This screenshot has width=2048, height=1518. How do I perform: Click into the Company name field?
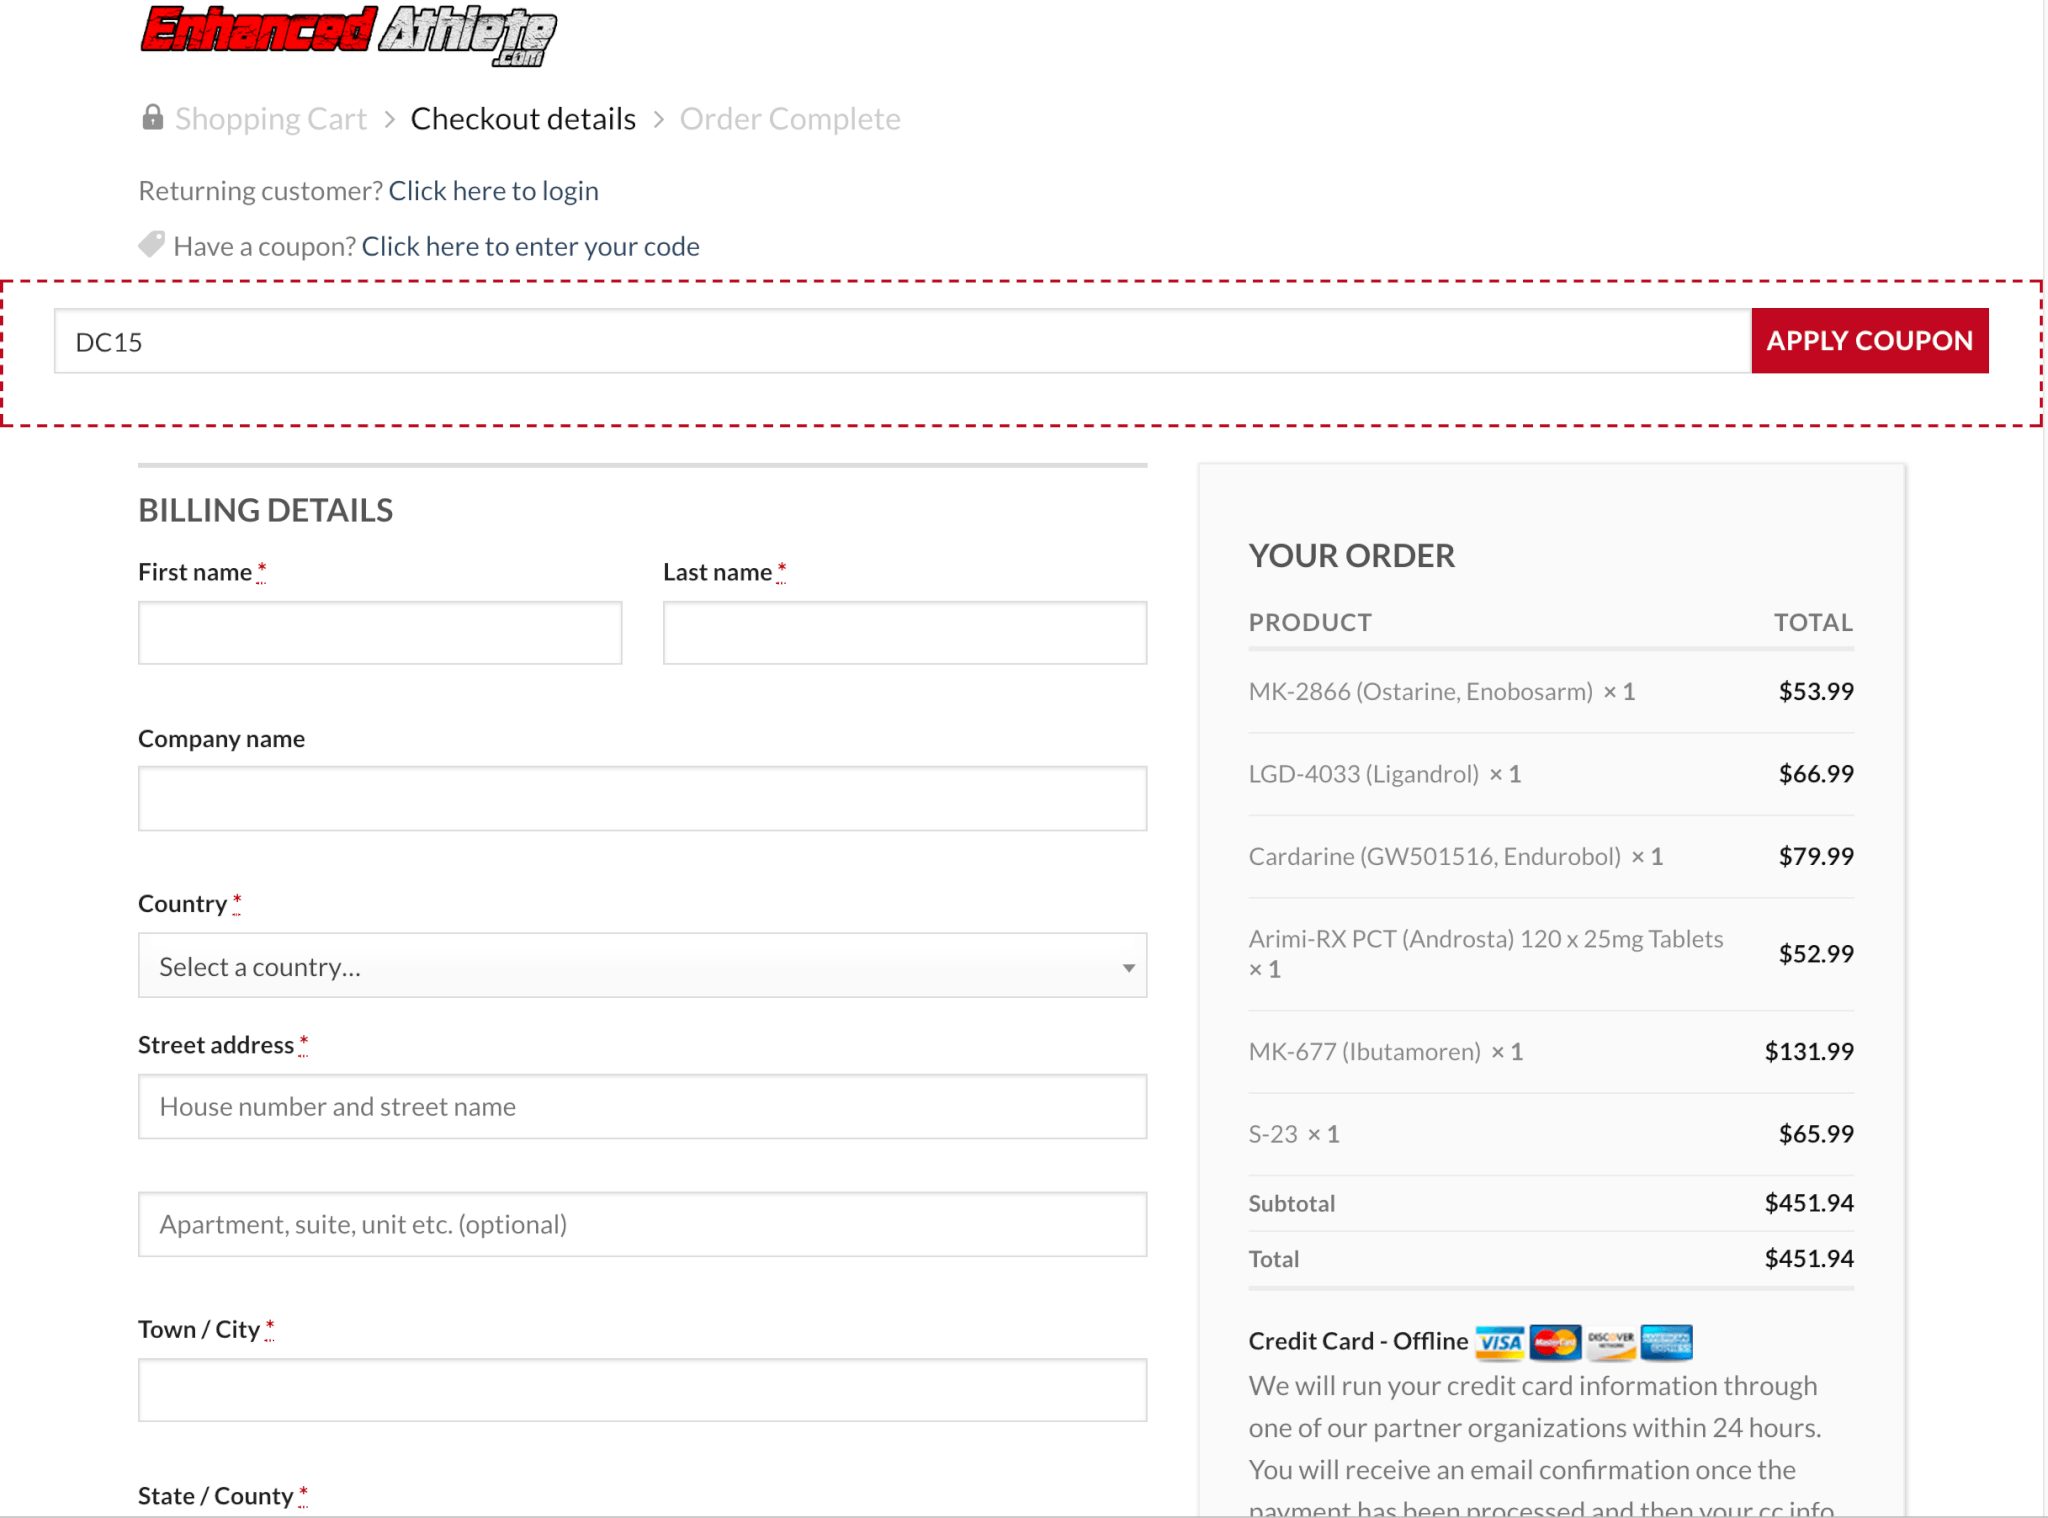point(642,798)
